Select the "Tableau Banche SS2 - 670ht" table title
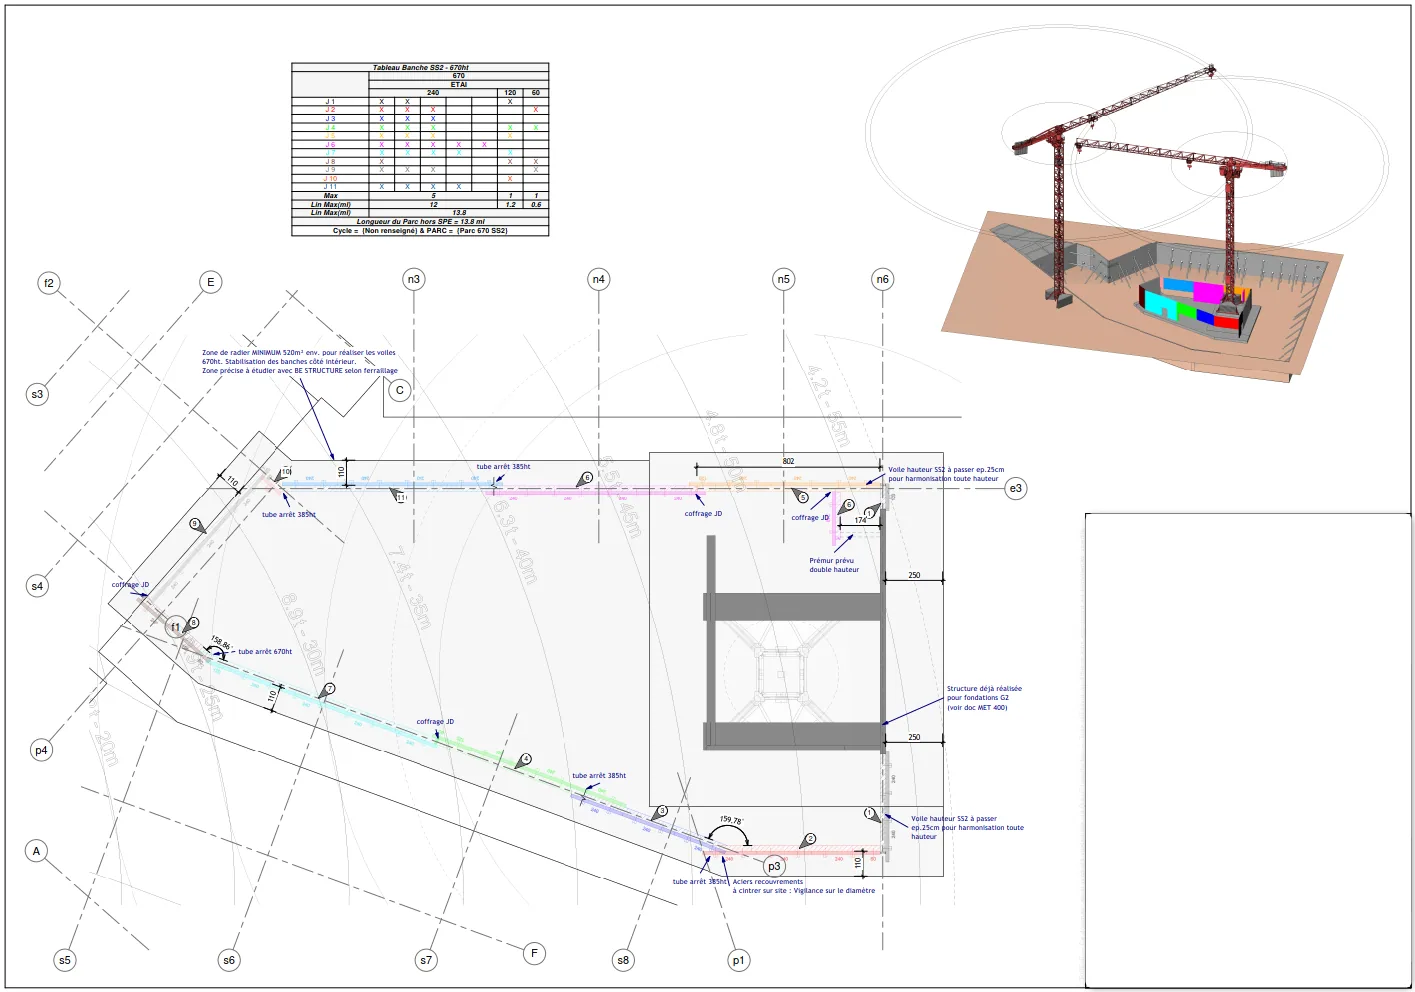The width and height of the screenshot is (1415, 992). [420, 68]
